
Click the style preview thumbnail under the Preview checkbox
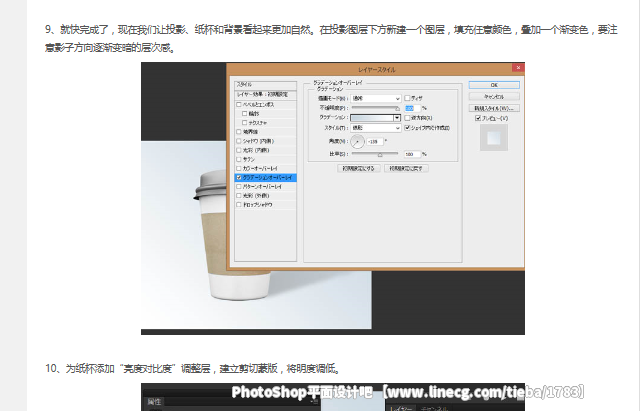pyautogui.click(x=493, y=139)
